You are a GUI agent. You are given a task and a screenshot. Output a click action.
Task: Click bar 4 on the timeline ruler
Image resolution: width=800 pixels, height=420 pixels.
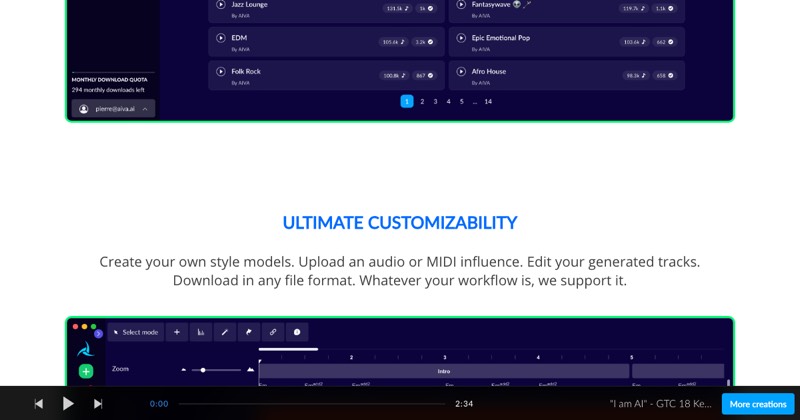point(538,357)
